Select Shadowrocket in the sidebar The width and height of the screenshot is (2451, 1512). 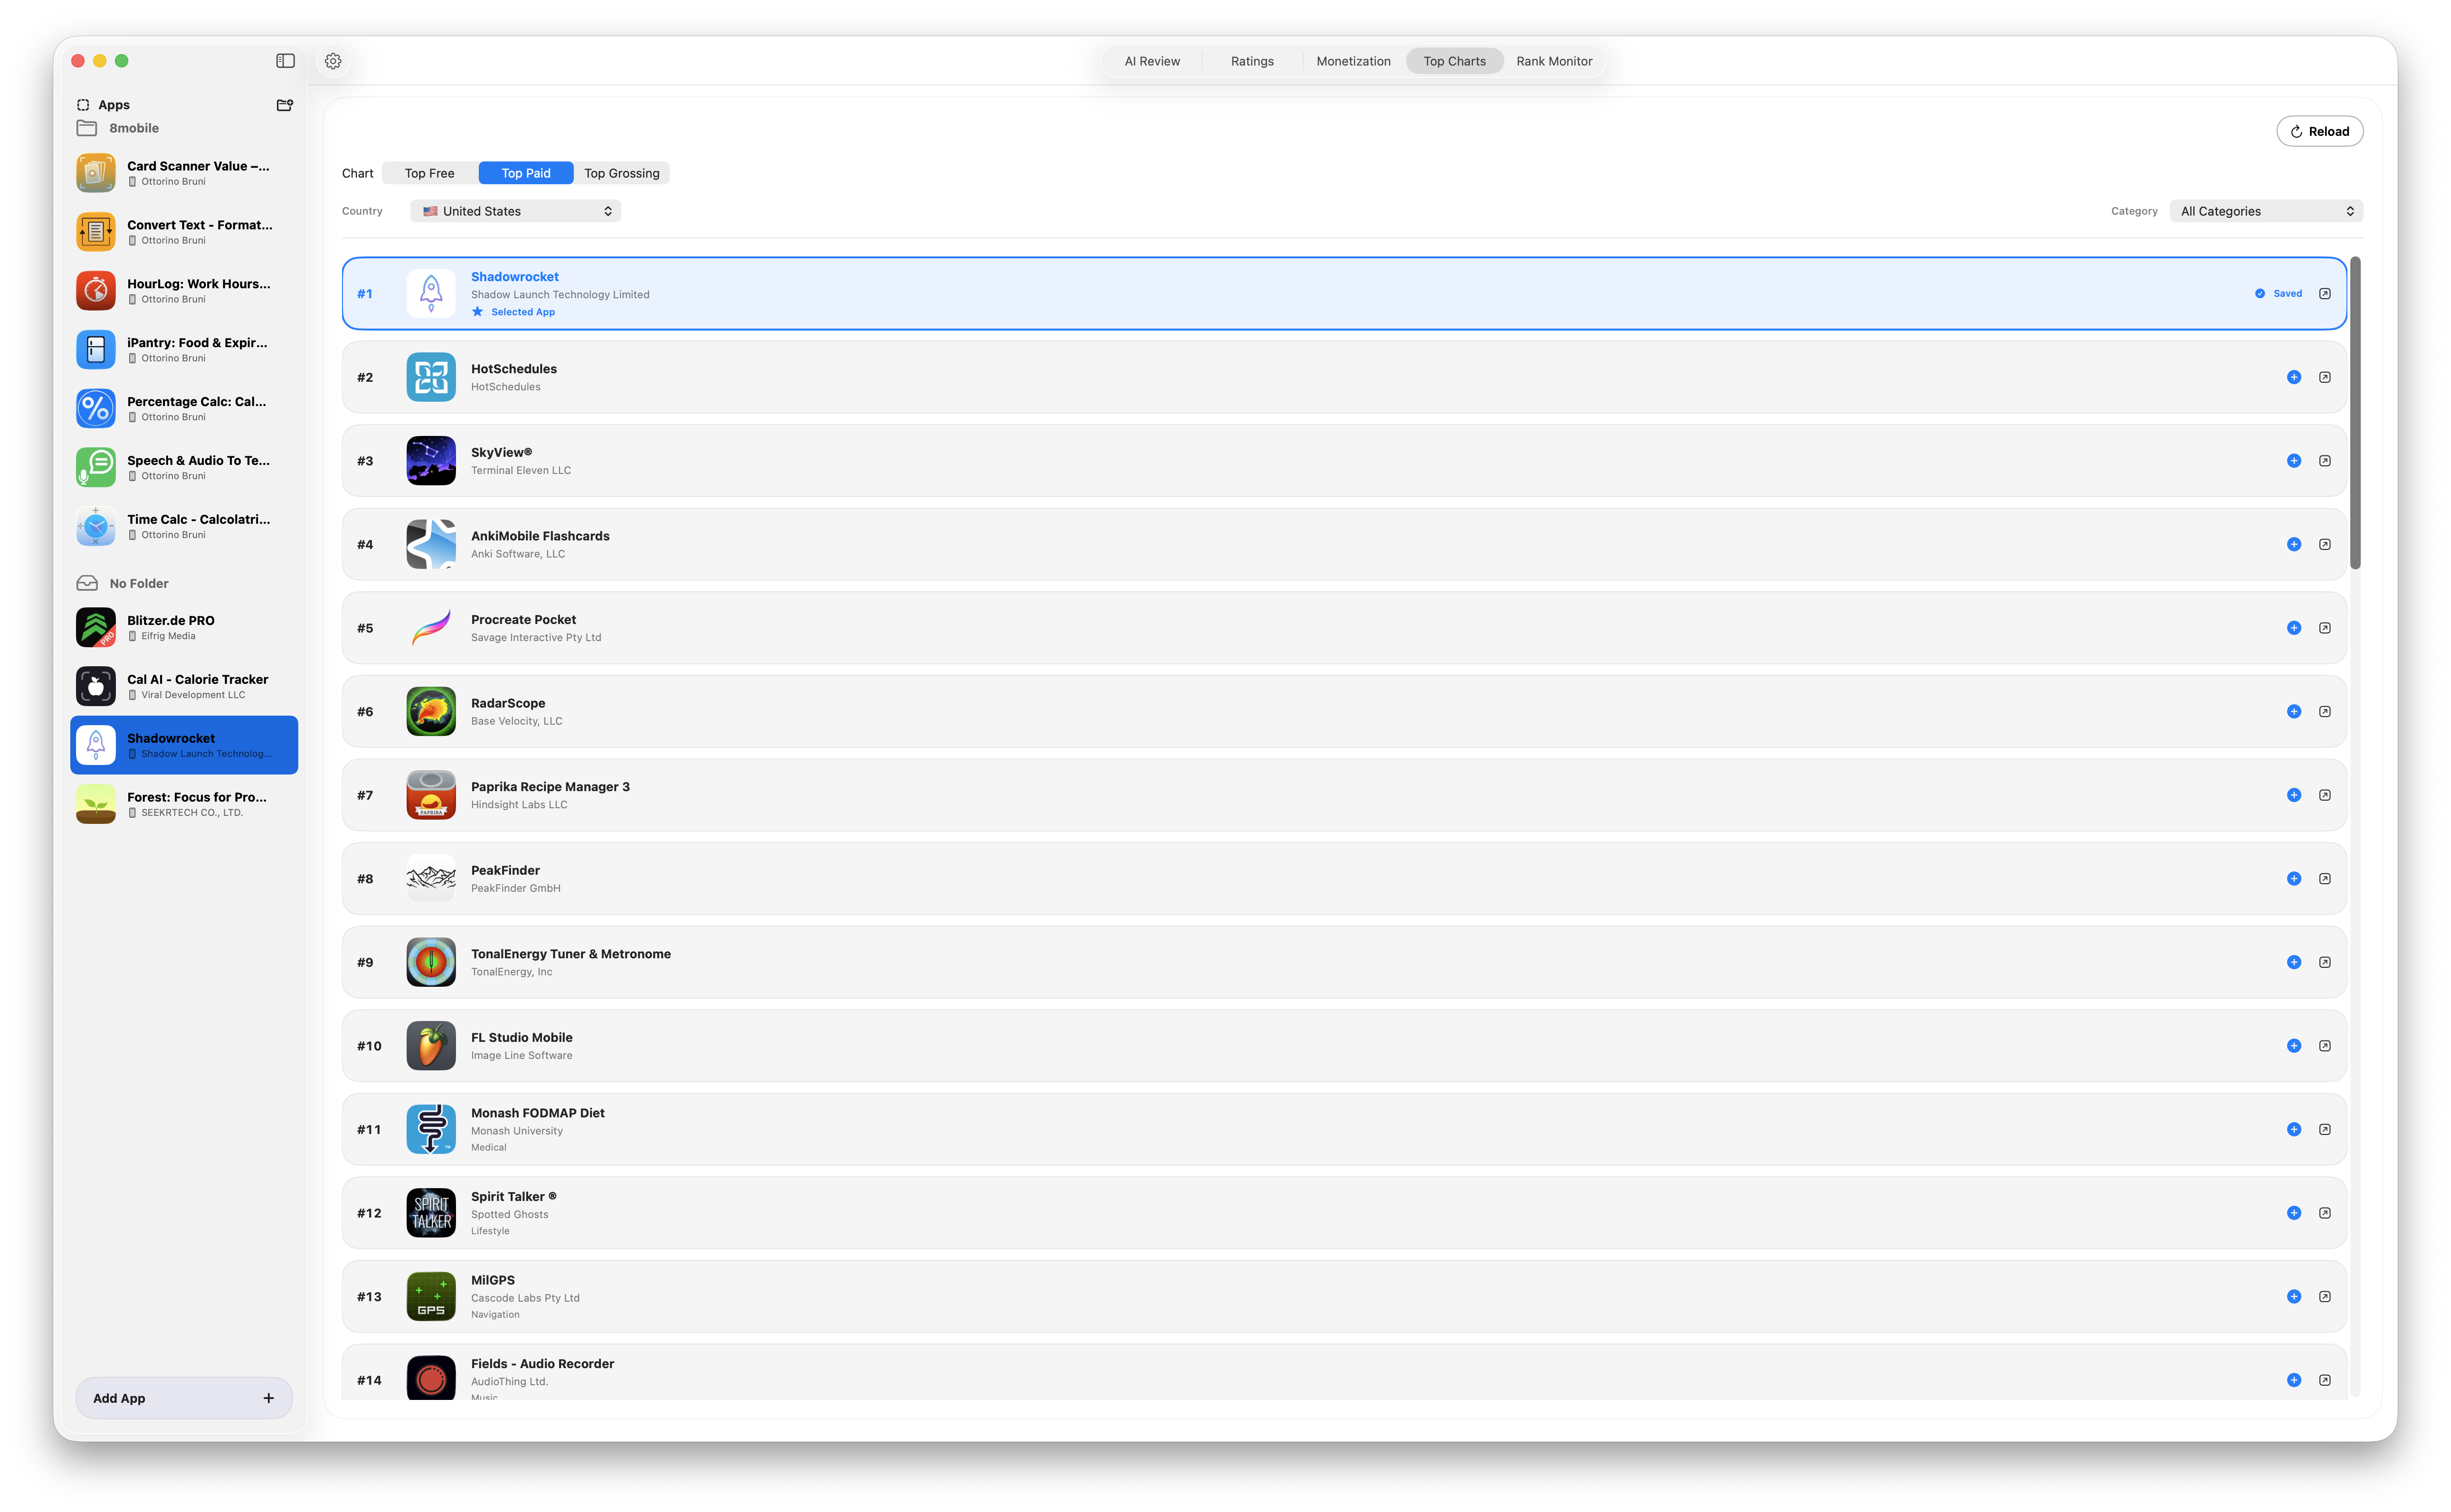184,745
